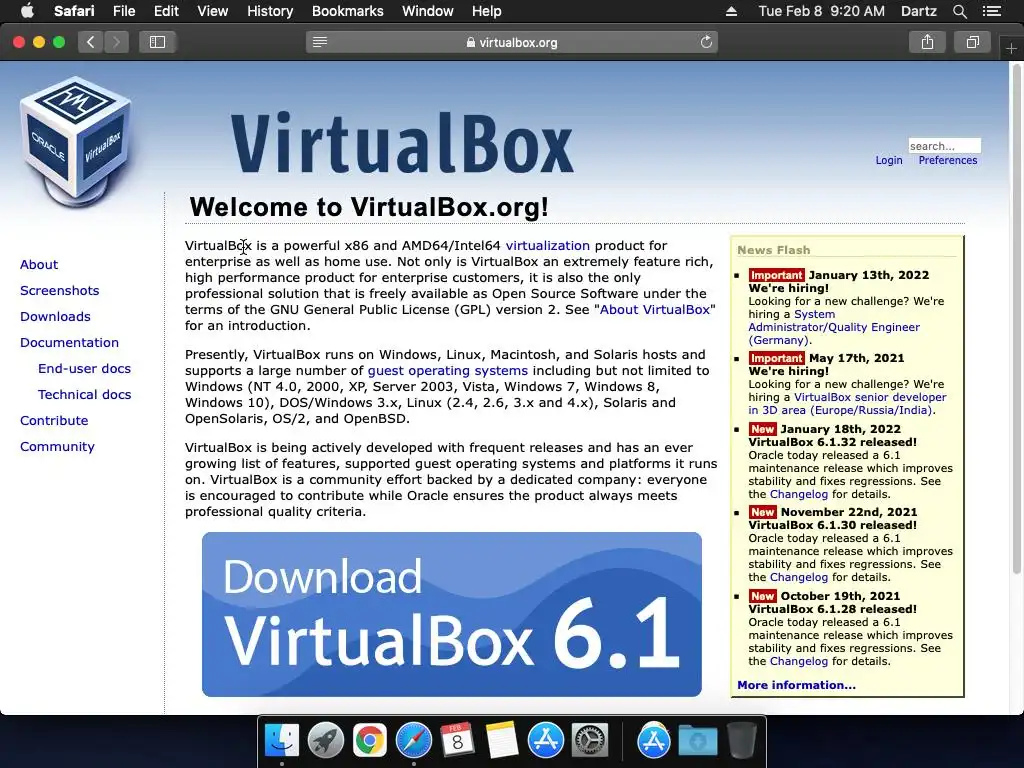Viewport: 1024px width, 768px height.
Task: Open a new tab with plus button
Action: tap(1011, 48)
